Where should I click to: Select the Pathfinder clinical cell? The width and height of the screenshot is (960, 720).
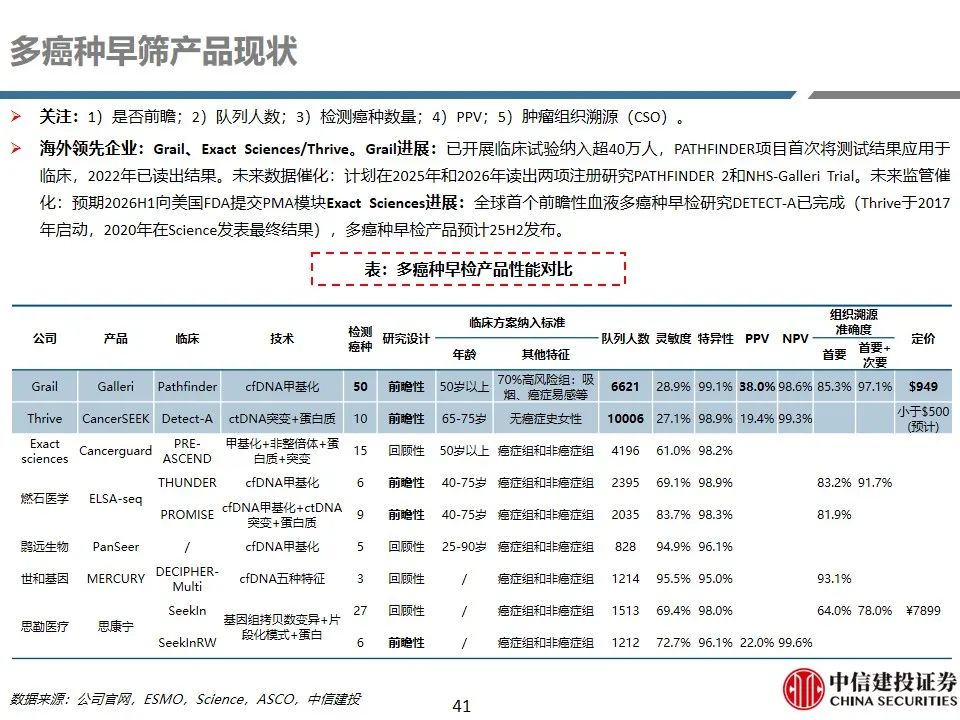click(x=187, y=386)
